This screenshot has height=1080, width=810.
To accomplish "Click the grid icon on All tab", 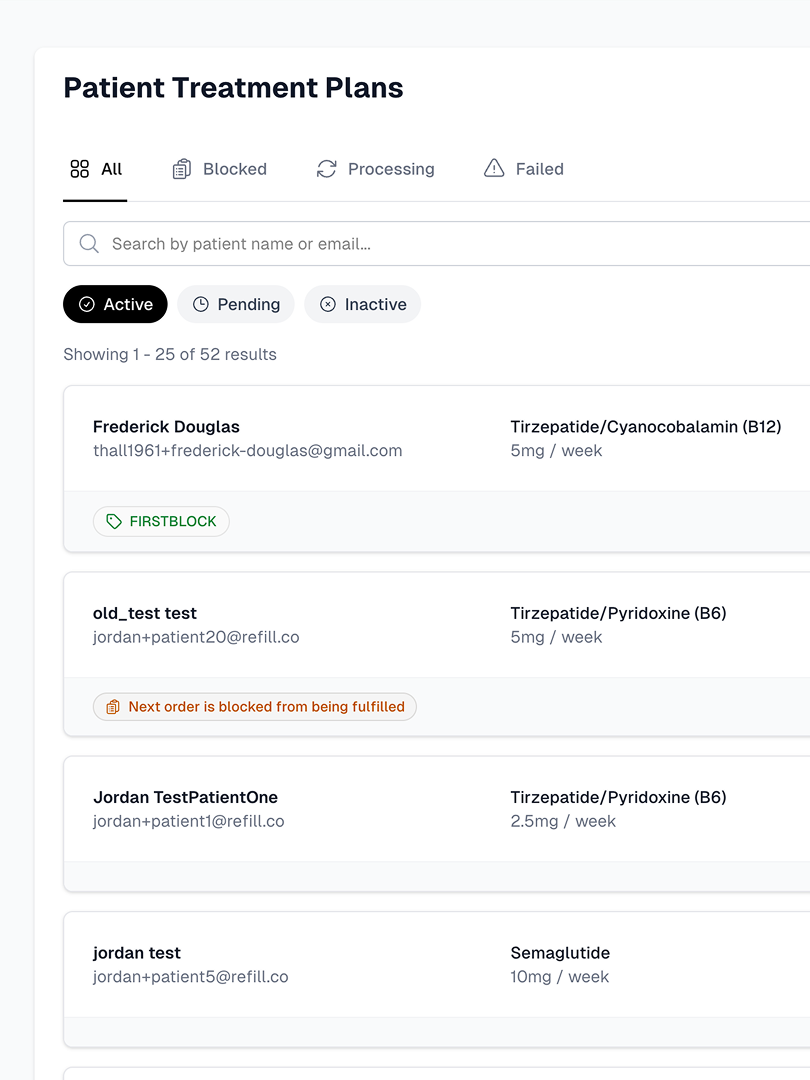I will pos(80,169).
